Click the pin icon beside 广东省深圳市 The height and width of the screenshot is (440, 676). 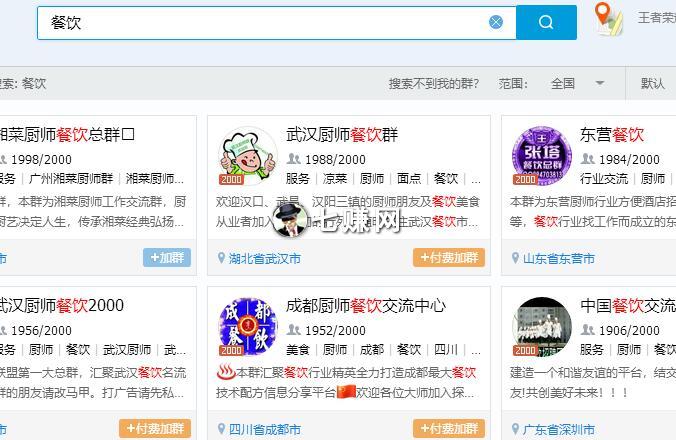515,429
